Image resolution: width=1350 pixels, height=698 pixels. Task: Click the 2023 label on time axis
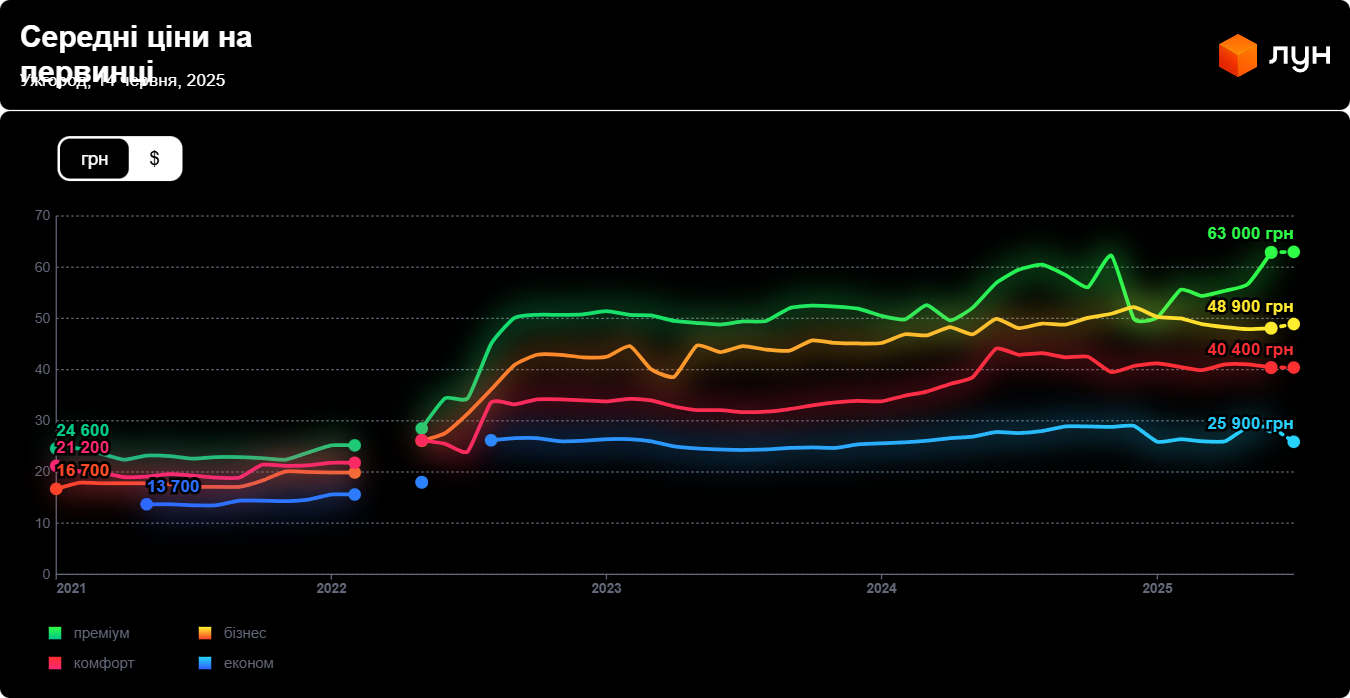pyautogui.click(x=606, y=589)
